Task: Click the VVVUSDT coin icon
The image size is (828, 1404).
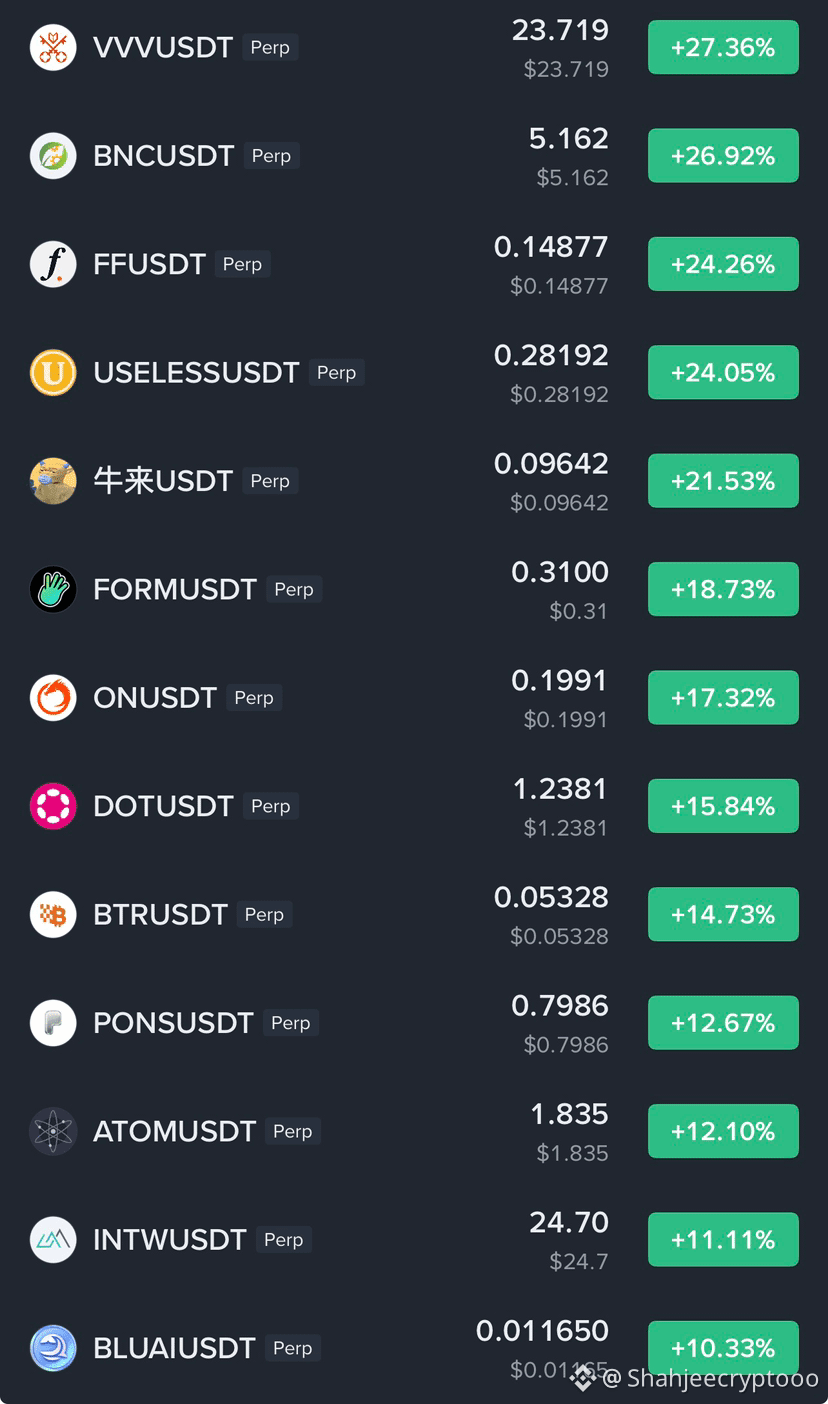Action: [53, 47]
